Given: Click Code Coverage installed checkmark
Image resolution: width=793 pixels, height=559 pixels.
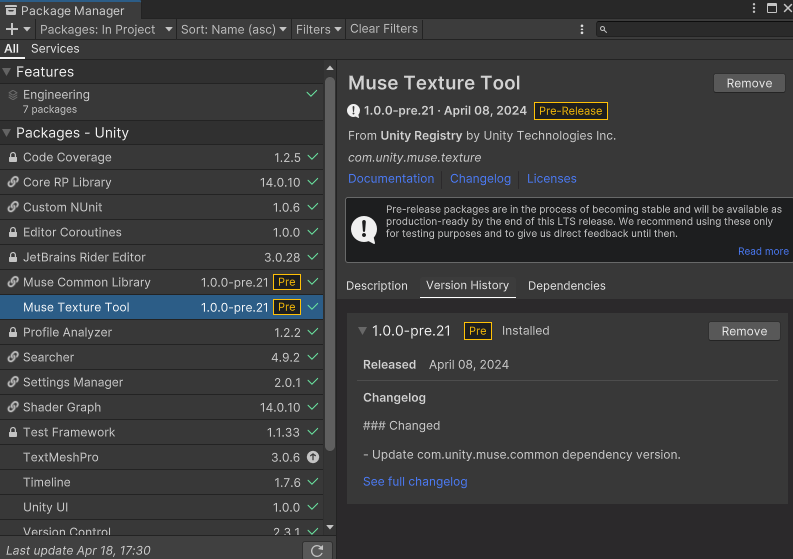Looking at the screenshot, I should [313, 157].
